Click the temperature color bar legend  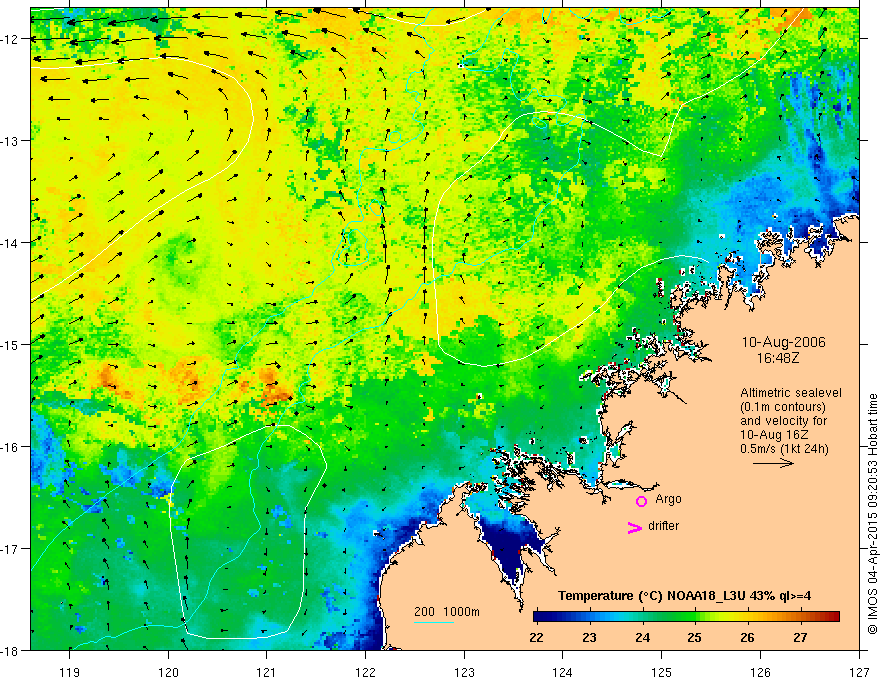[x=686, y=616]
